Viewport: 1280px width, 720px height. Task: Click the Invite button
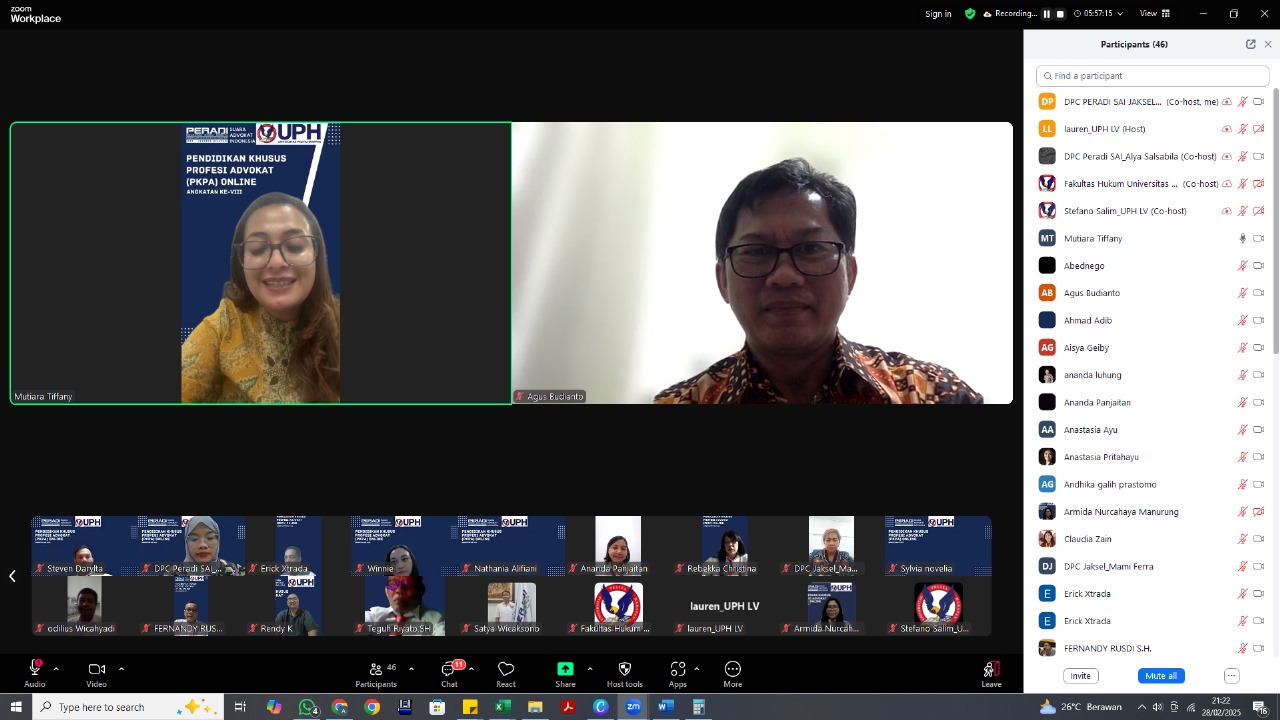1081,676
